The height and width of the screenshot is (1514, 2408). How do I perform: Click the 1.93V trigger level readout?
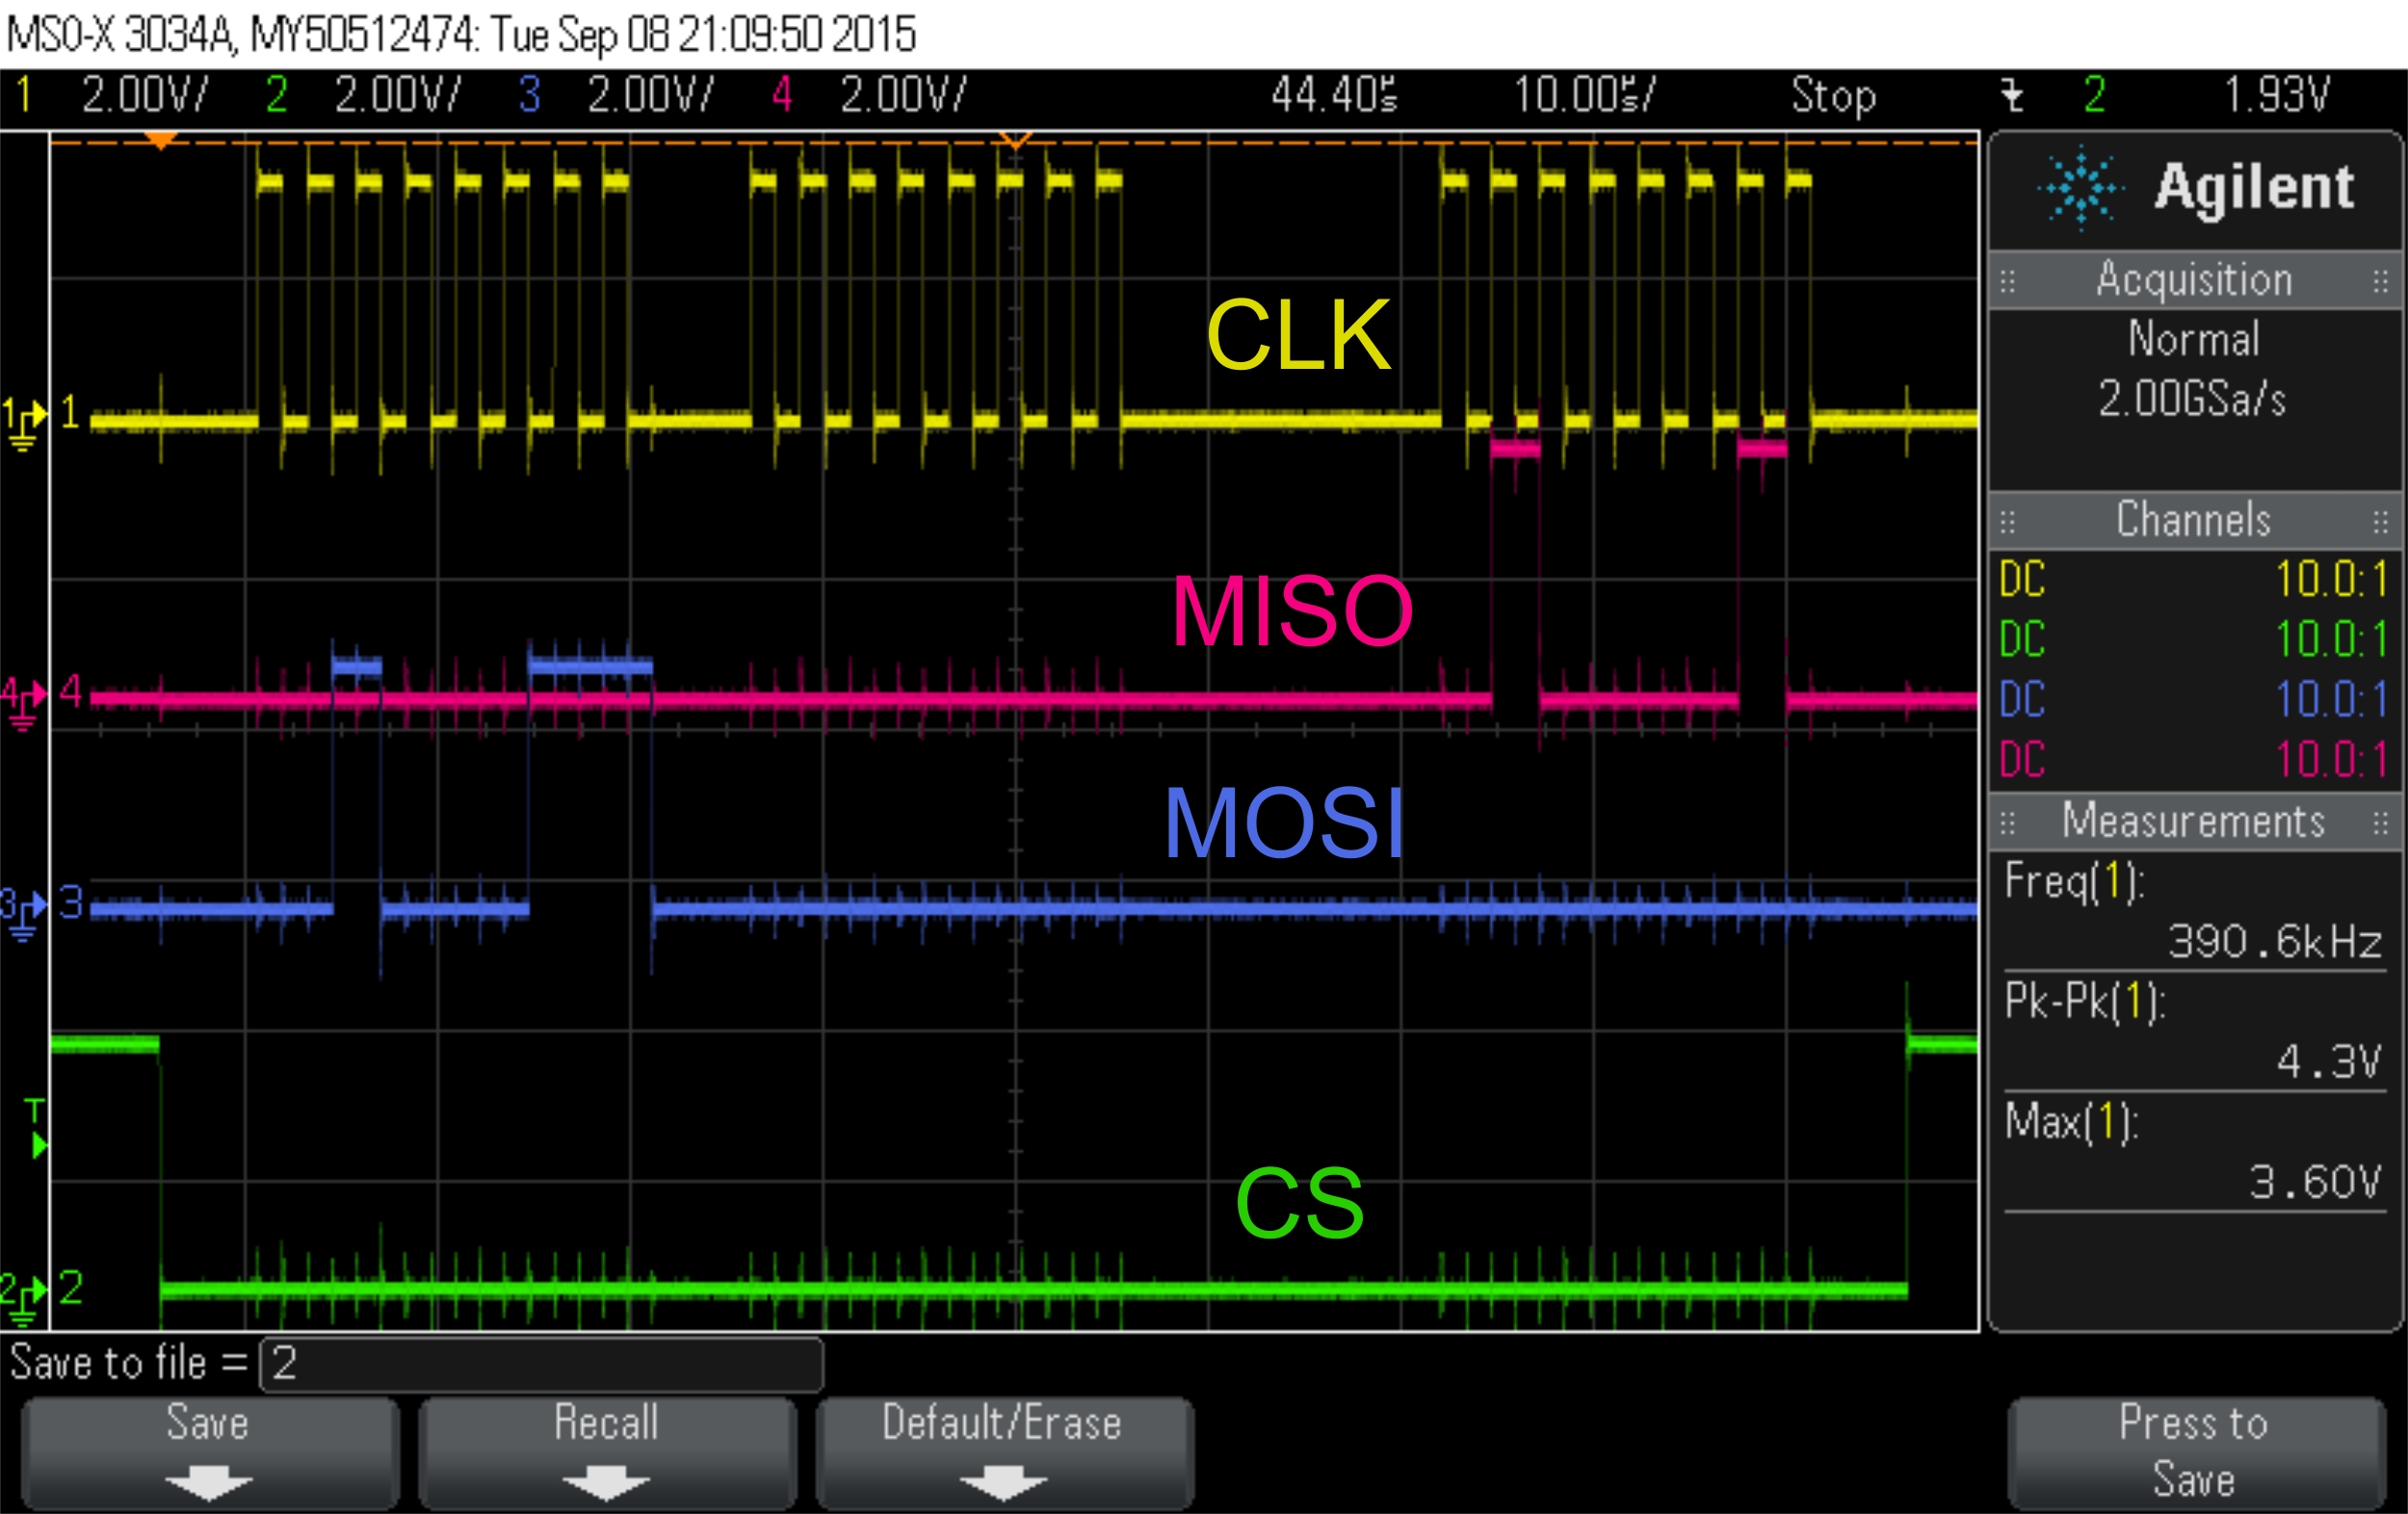coord(2277,95)
